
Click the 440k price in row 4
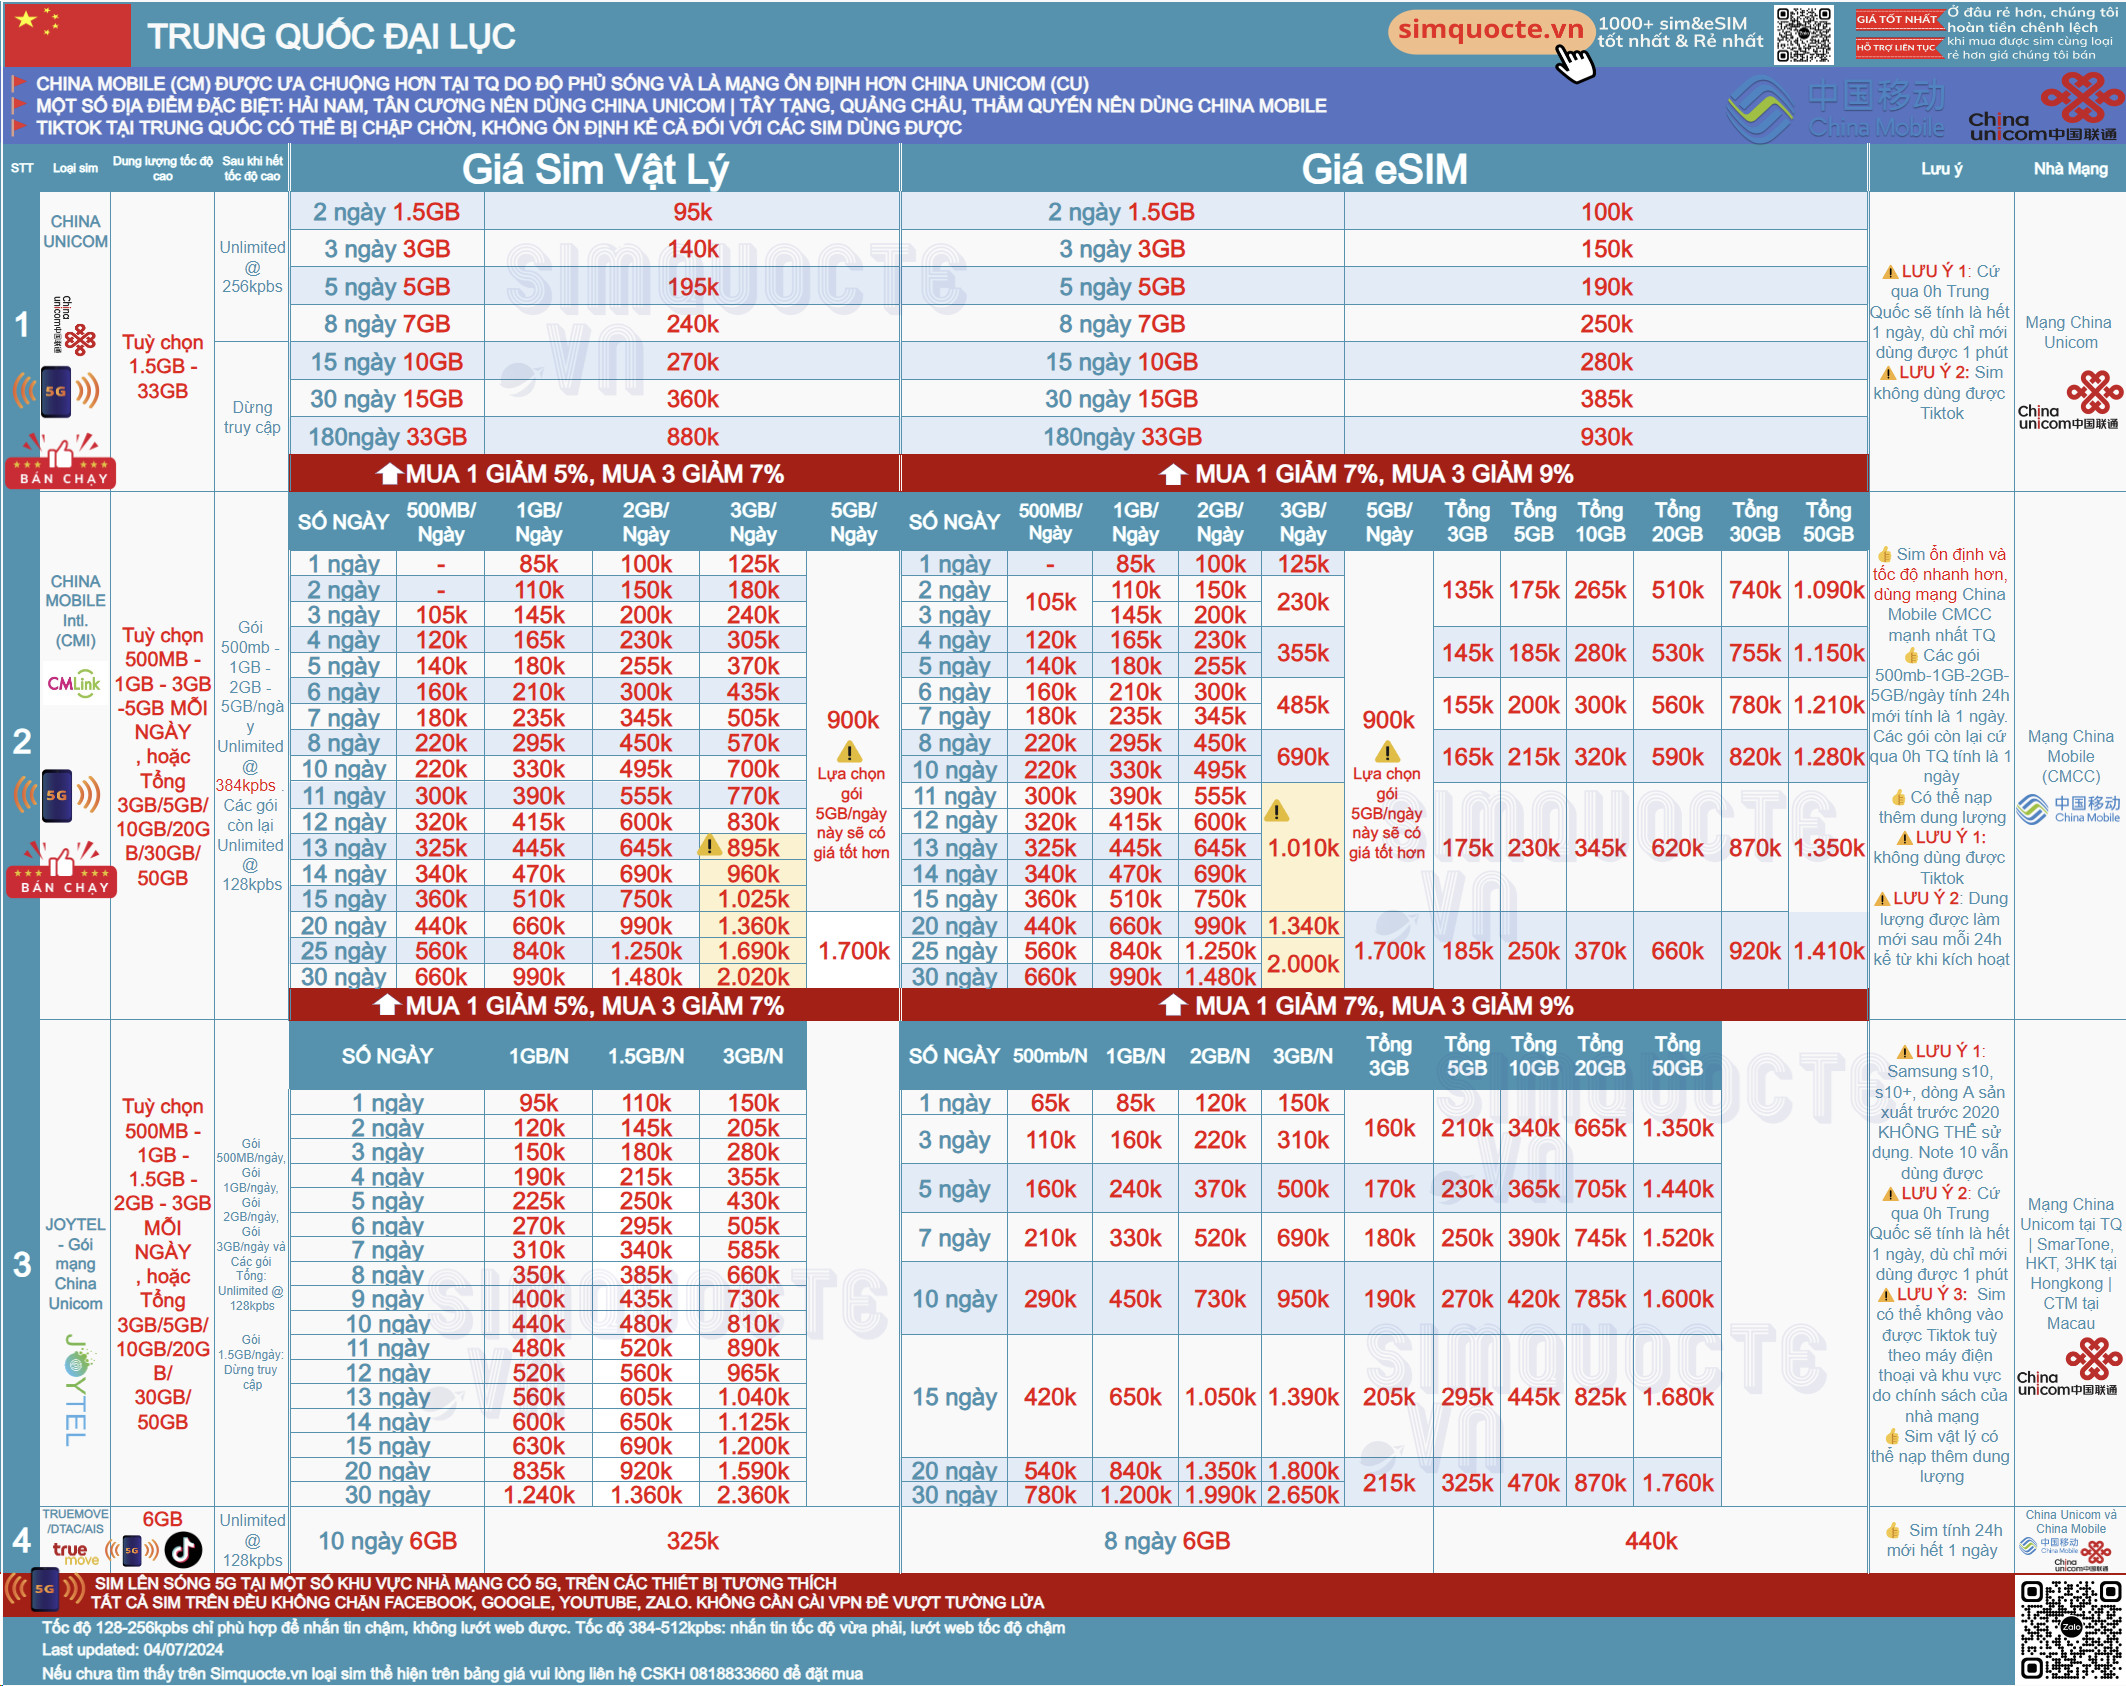(1650, 1541)
